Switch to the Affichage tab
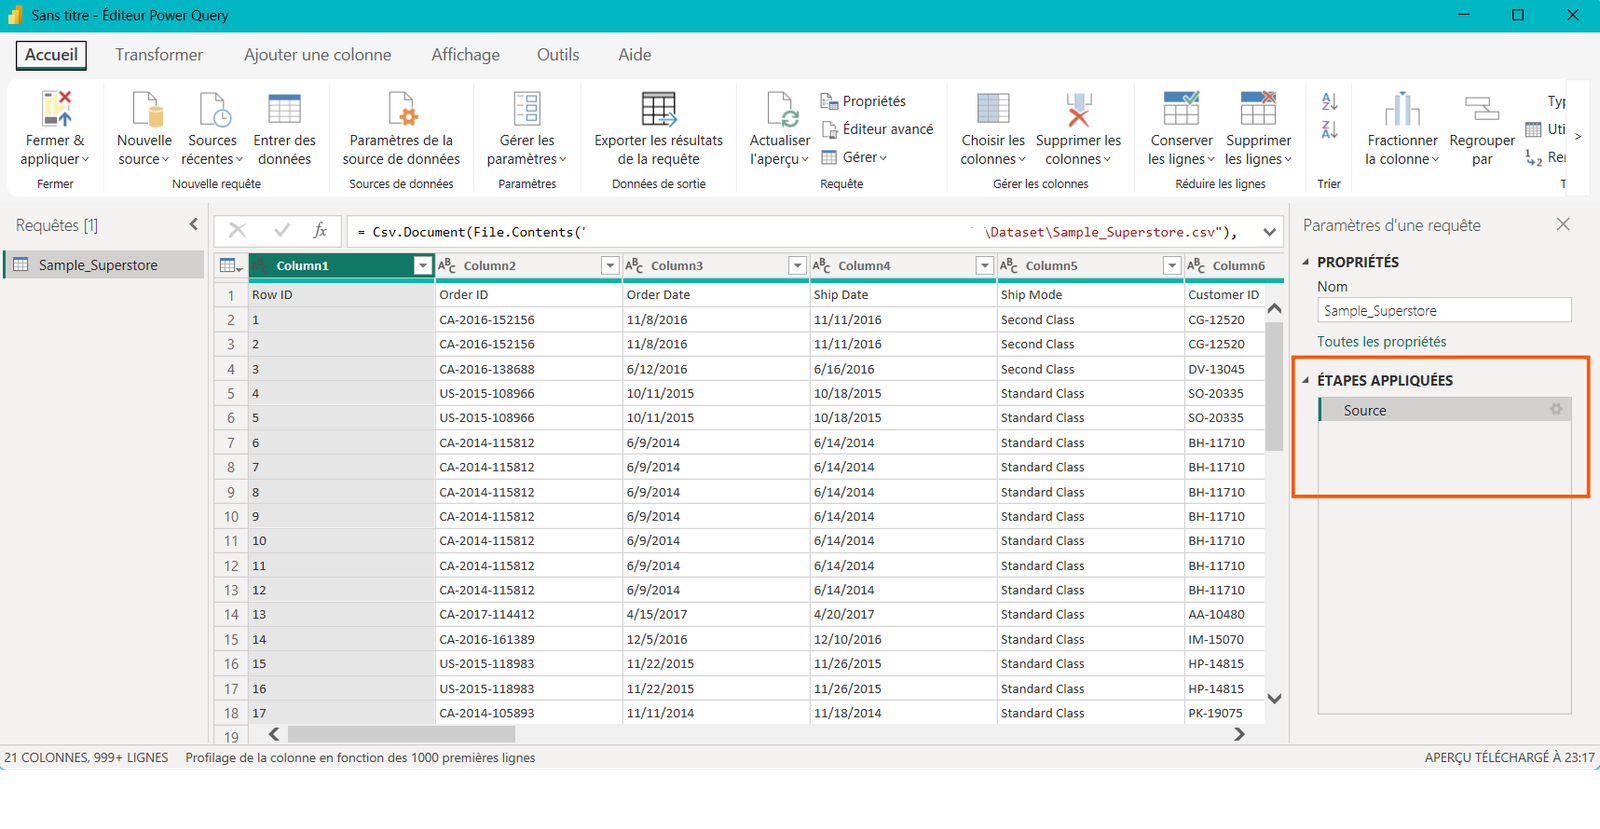Screen dimensions: 1600x829 466,55
